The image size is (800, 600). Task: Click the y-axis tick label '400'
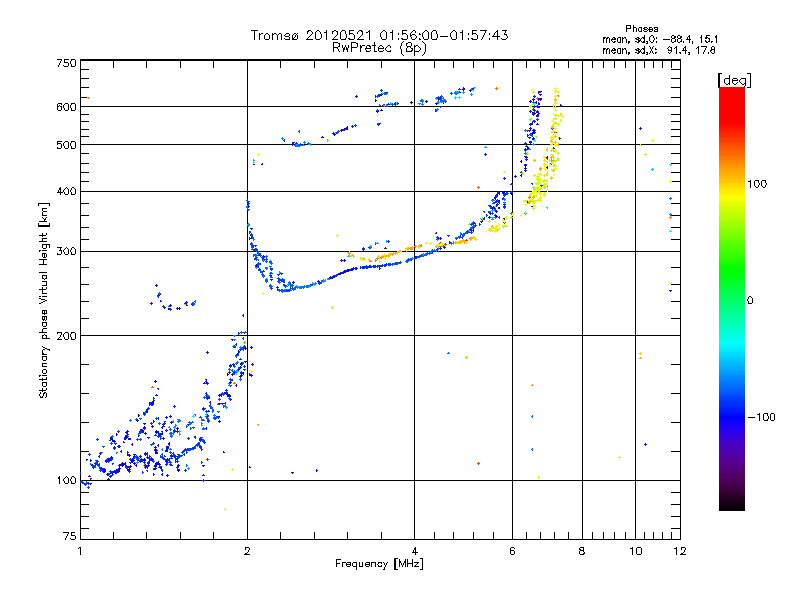click(67, 191)
